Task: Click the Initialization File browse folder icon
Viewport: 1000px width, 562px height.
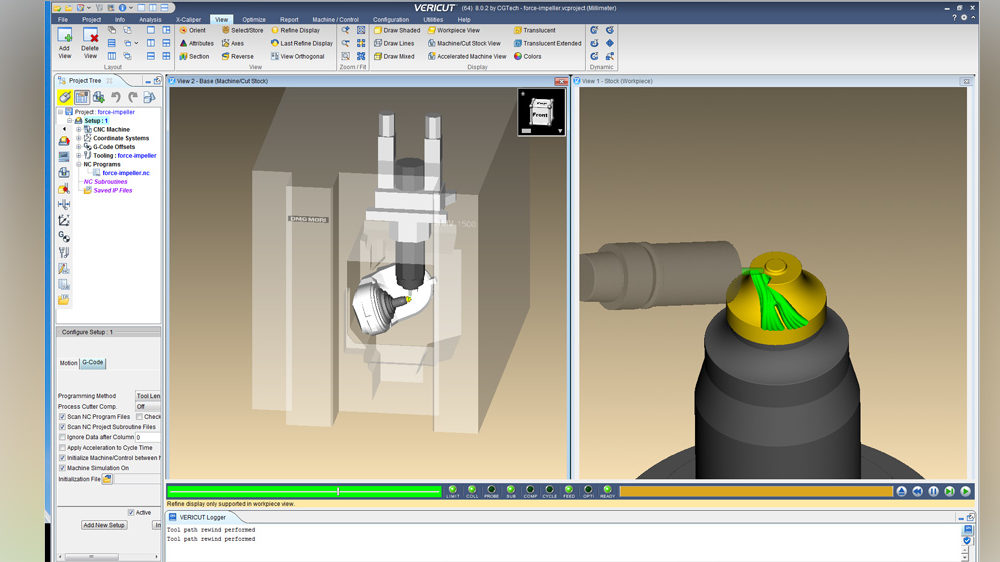Action: tap(107, 479)
